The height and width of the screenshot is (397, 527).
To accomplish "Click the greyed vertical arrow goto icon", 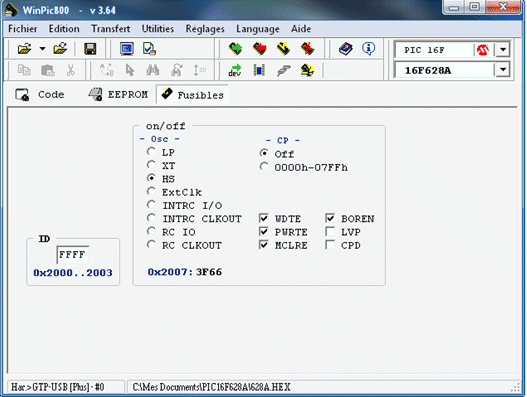I will pyautogui.click(x=199, y=70).
